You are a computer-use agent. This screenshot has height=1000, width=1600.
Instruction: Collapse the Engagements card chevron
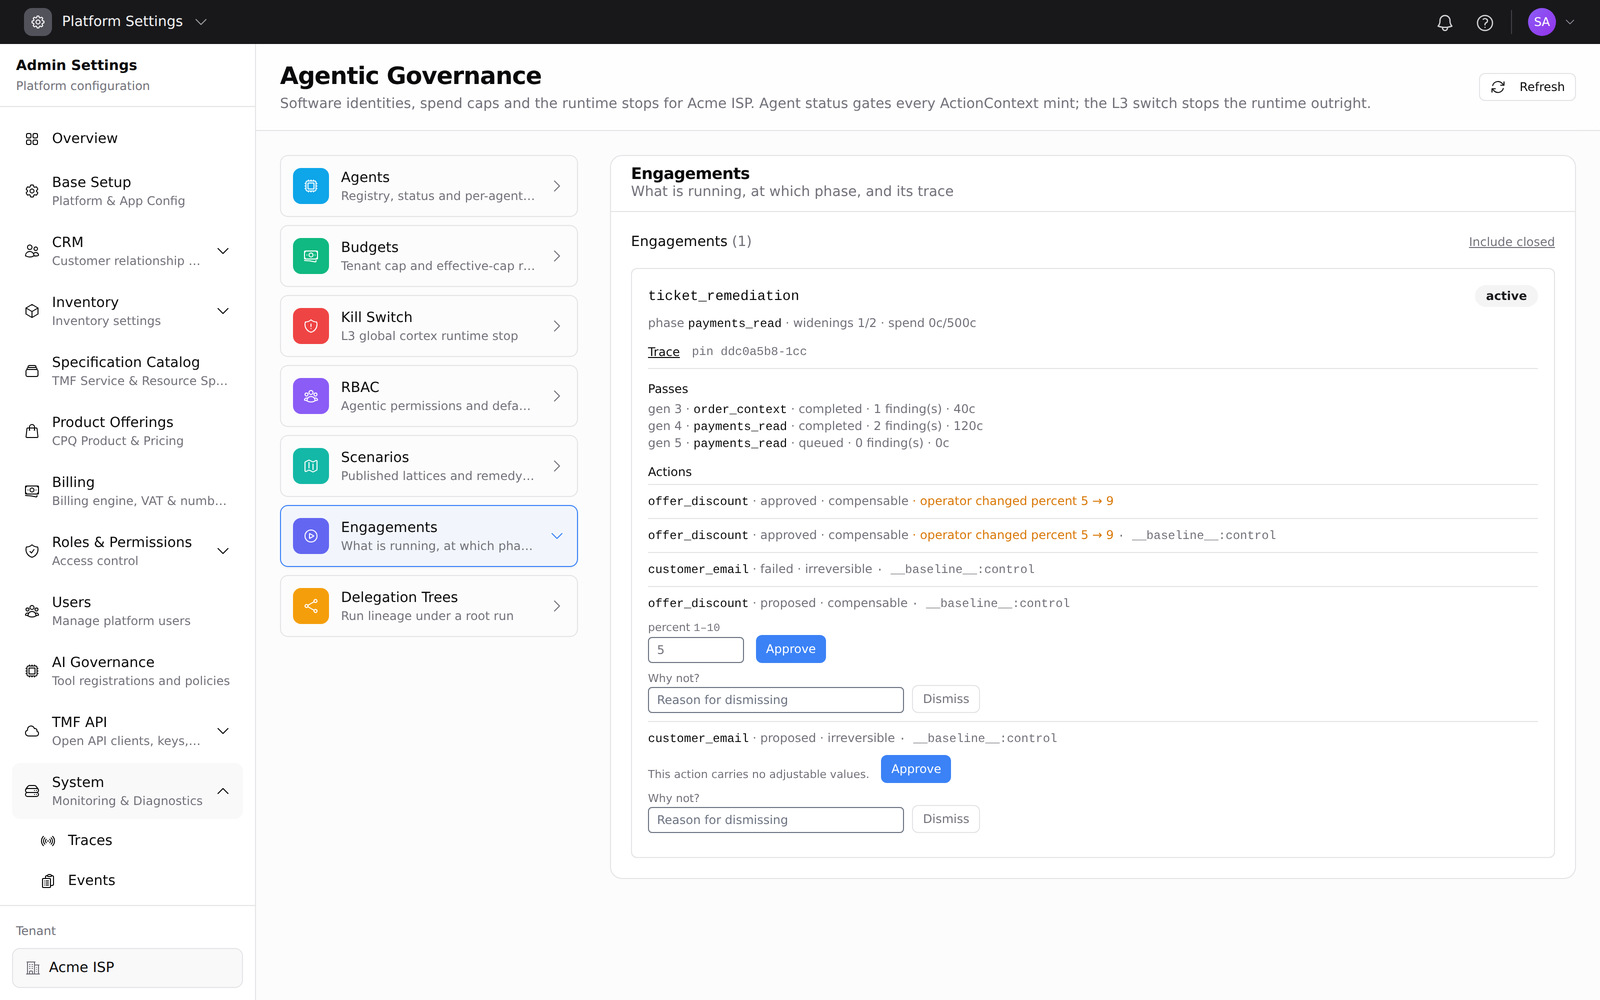tap(557, 536)
